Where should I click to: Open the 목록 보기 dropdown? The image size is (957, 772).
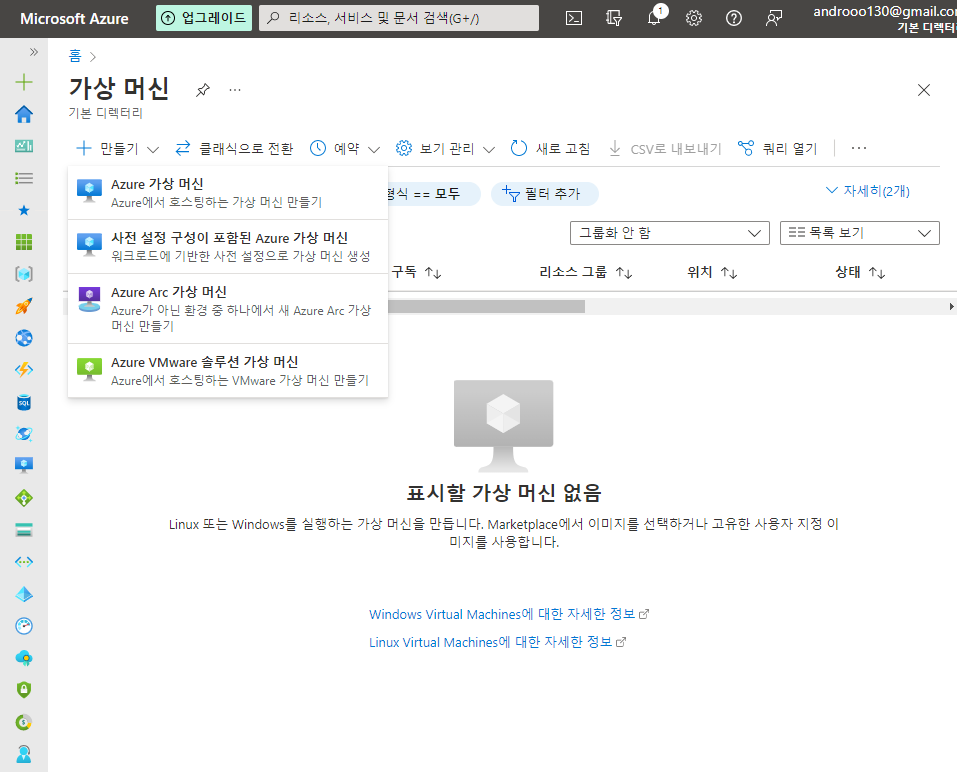(x=859, y=233)
